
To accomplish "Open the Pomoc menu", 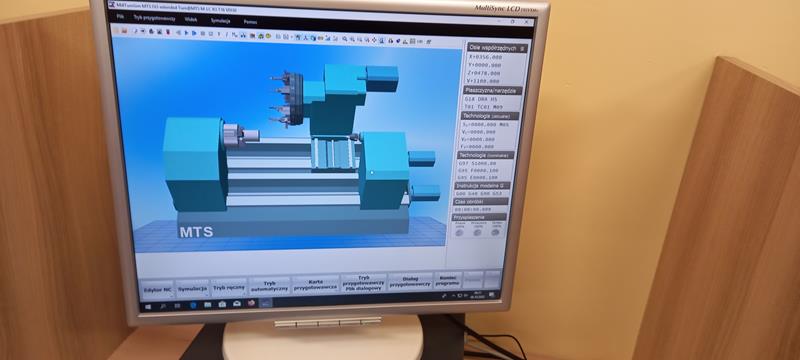I will [250, 22].
